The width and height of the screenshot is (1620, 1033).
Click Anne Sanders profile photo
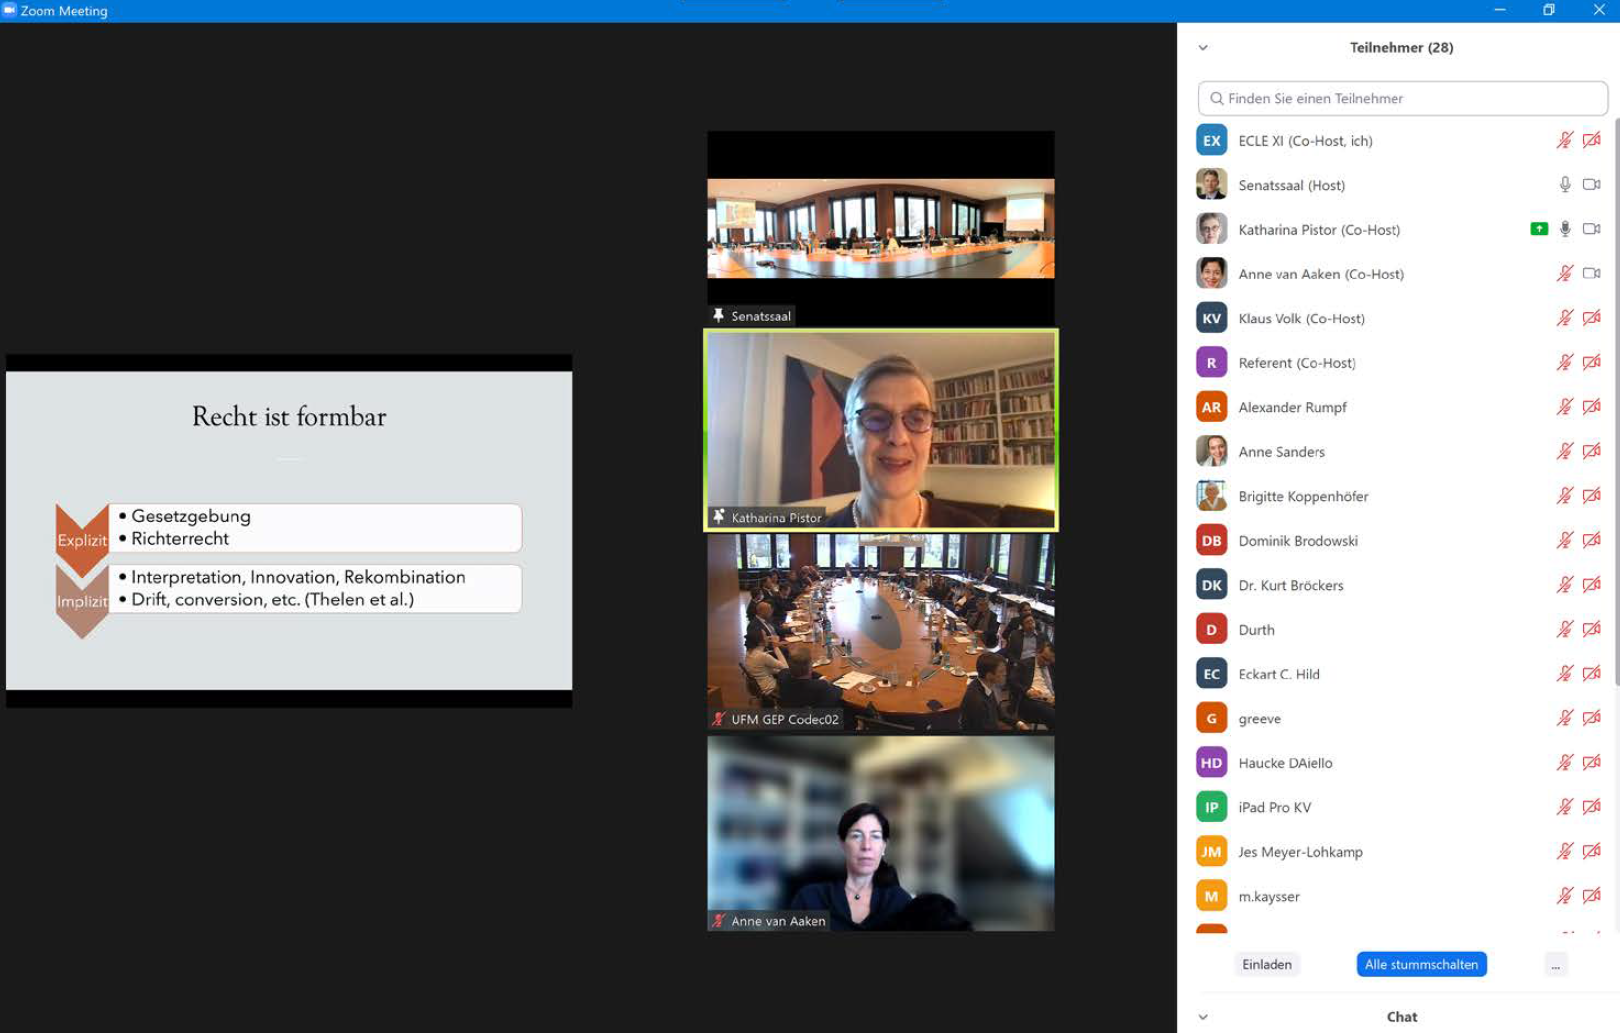(x=1211, y=451)
